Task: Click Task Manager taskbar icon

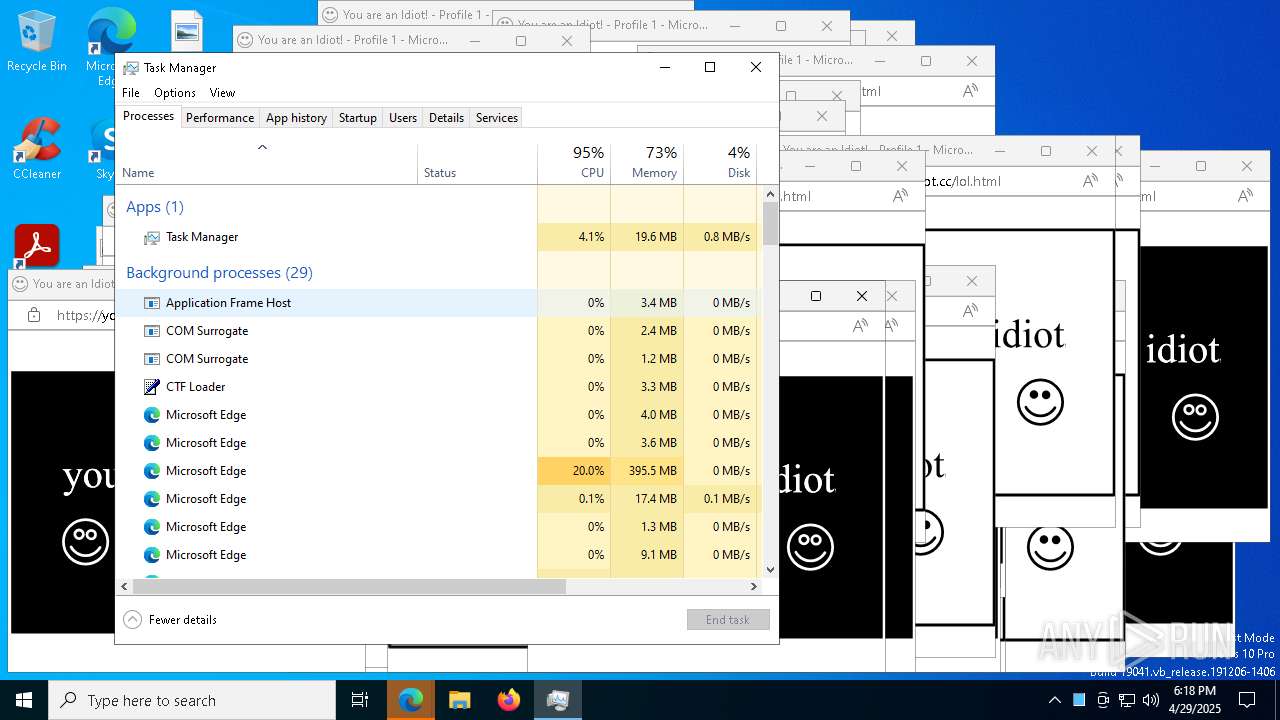Action: pyautogui.click(x=557, y=700)
